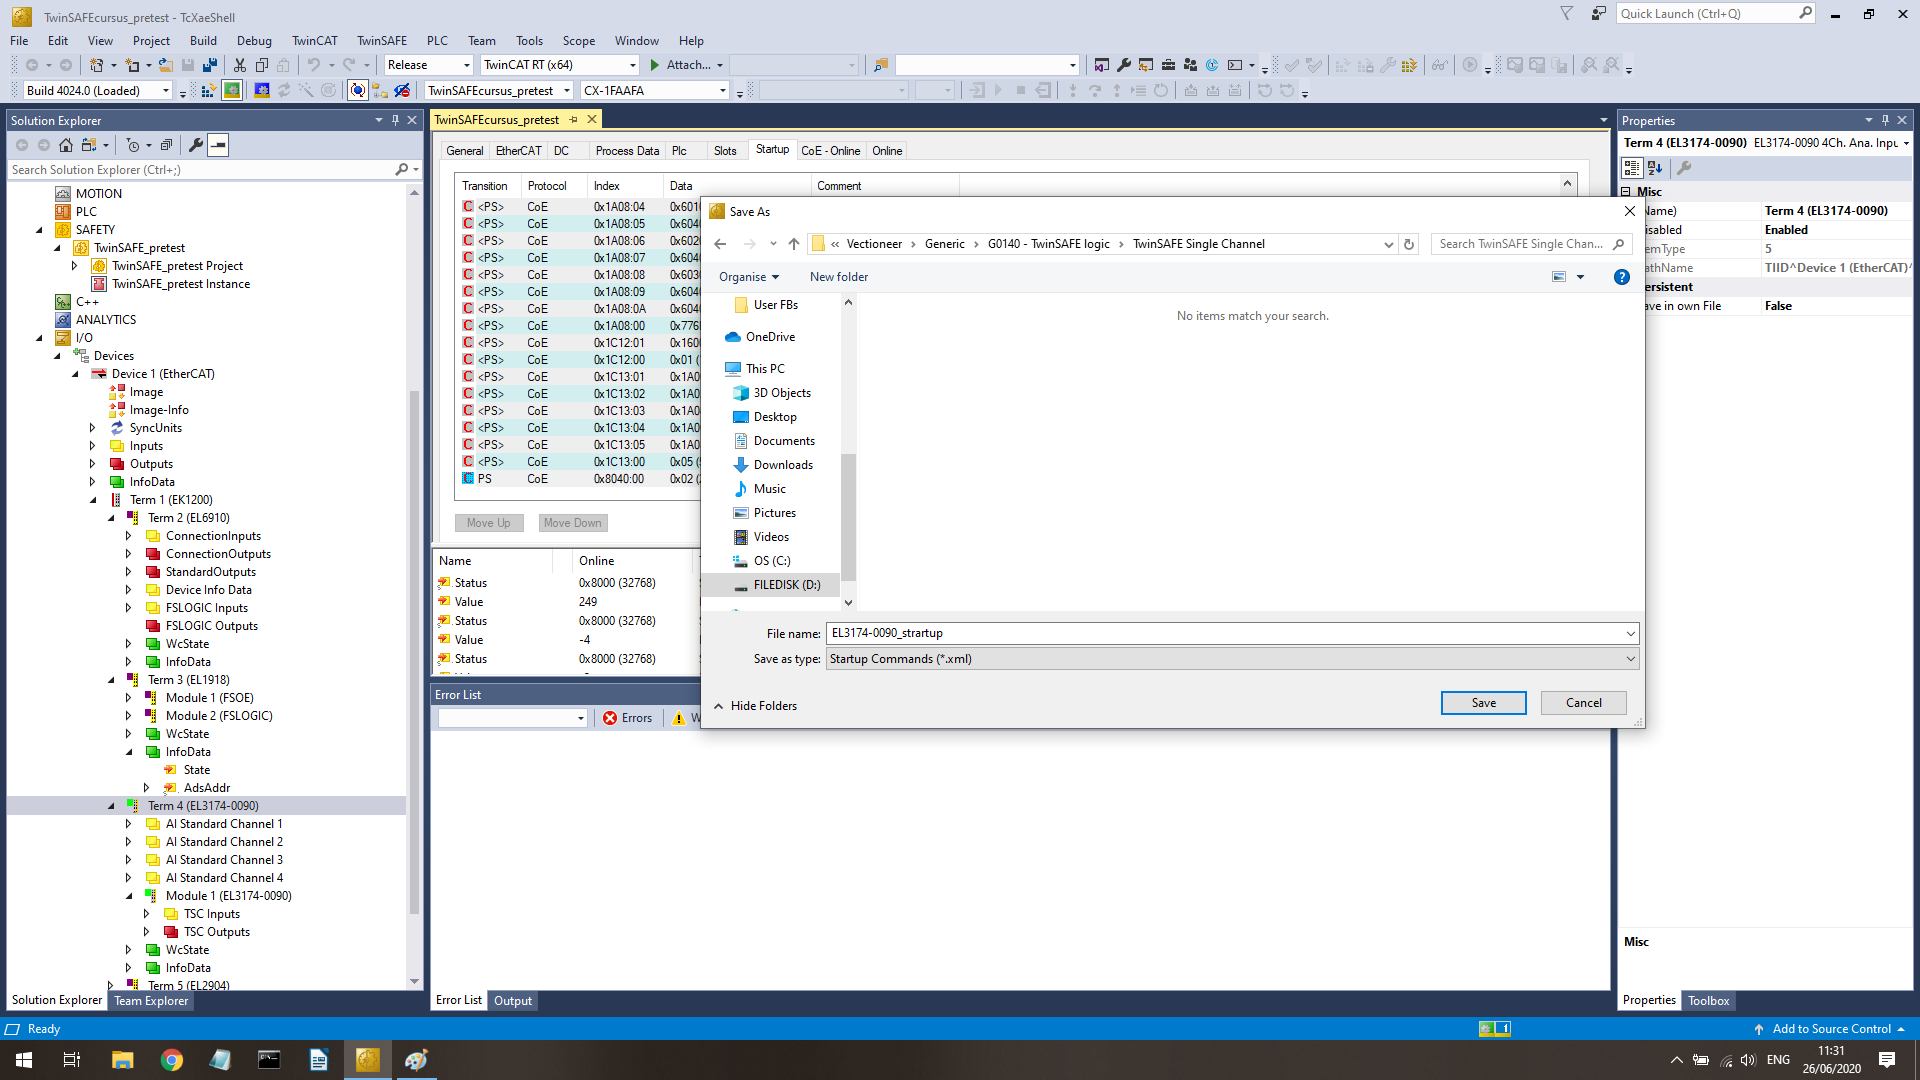Click the blue help icon in Save As
This screenshot has height=1080, width=1920.
pos(1621,277)
